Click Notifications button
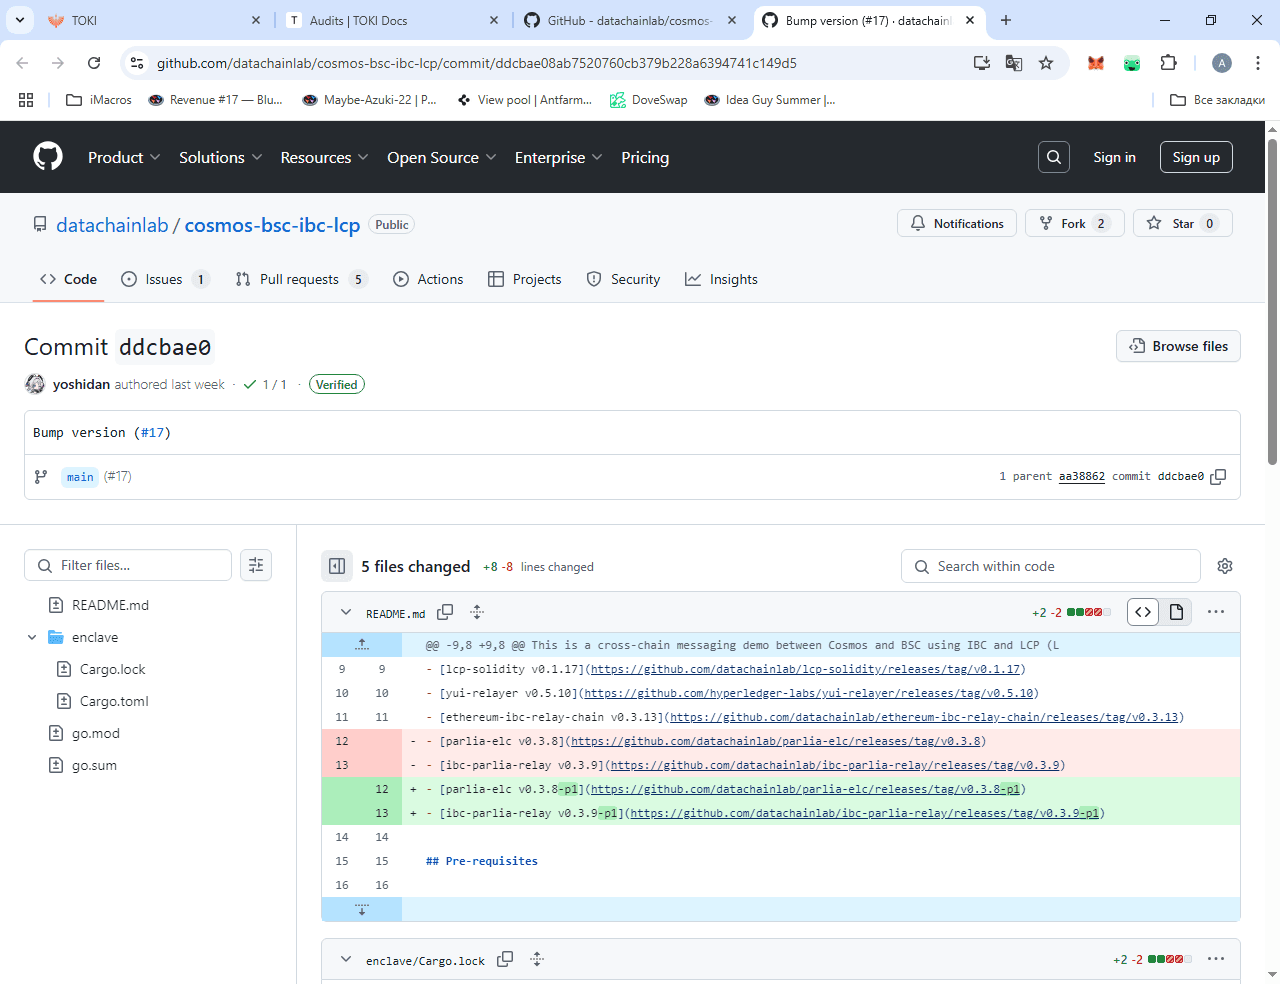This screenshot has height=984, width=1280. (957, 223)
